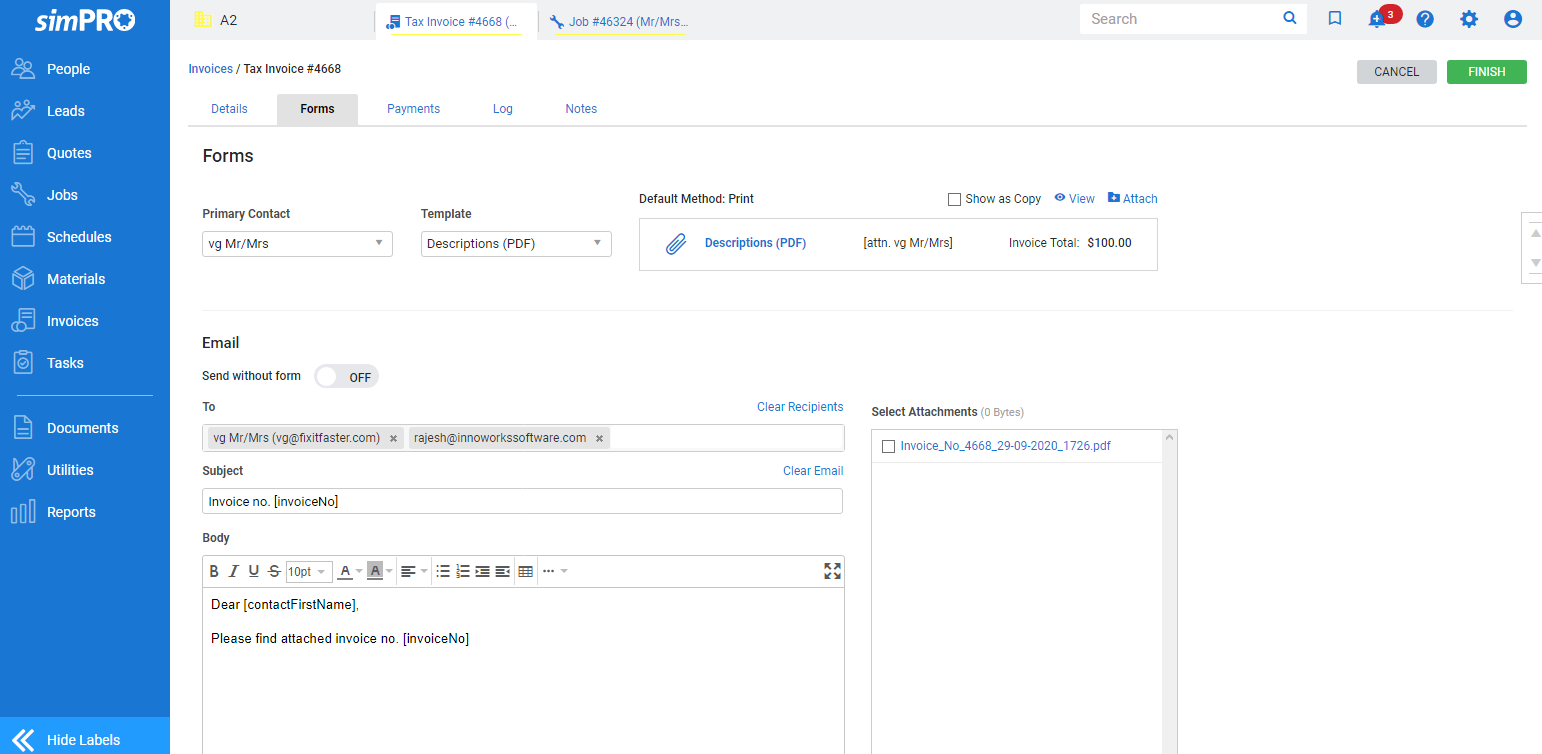Open the more options ellipsis dropdown
1542x754 pixels.
[x=554, y=572]
